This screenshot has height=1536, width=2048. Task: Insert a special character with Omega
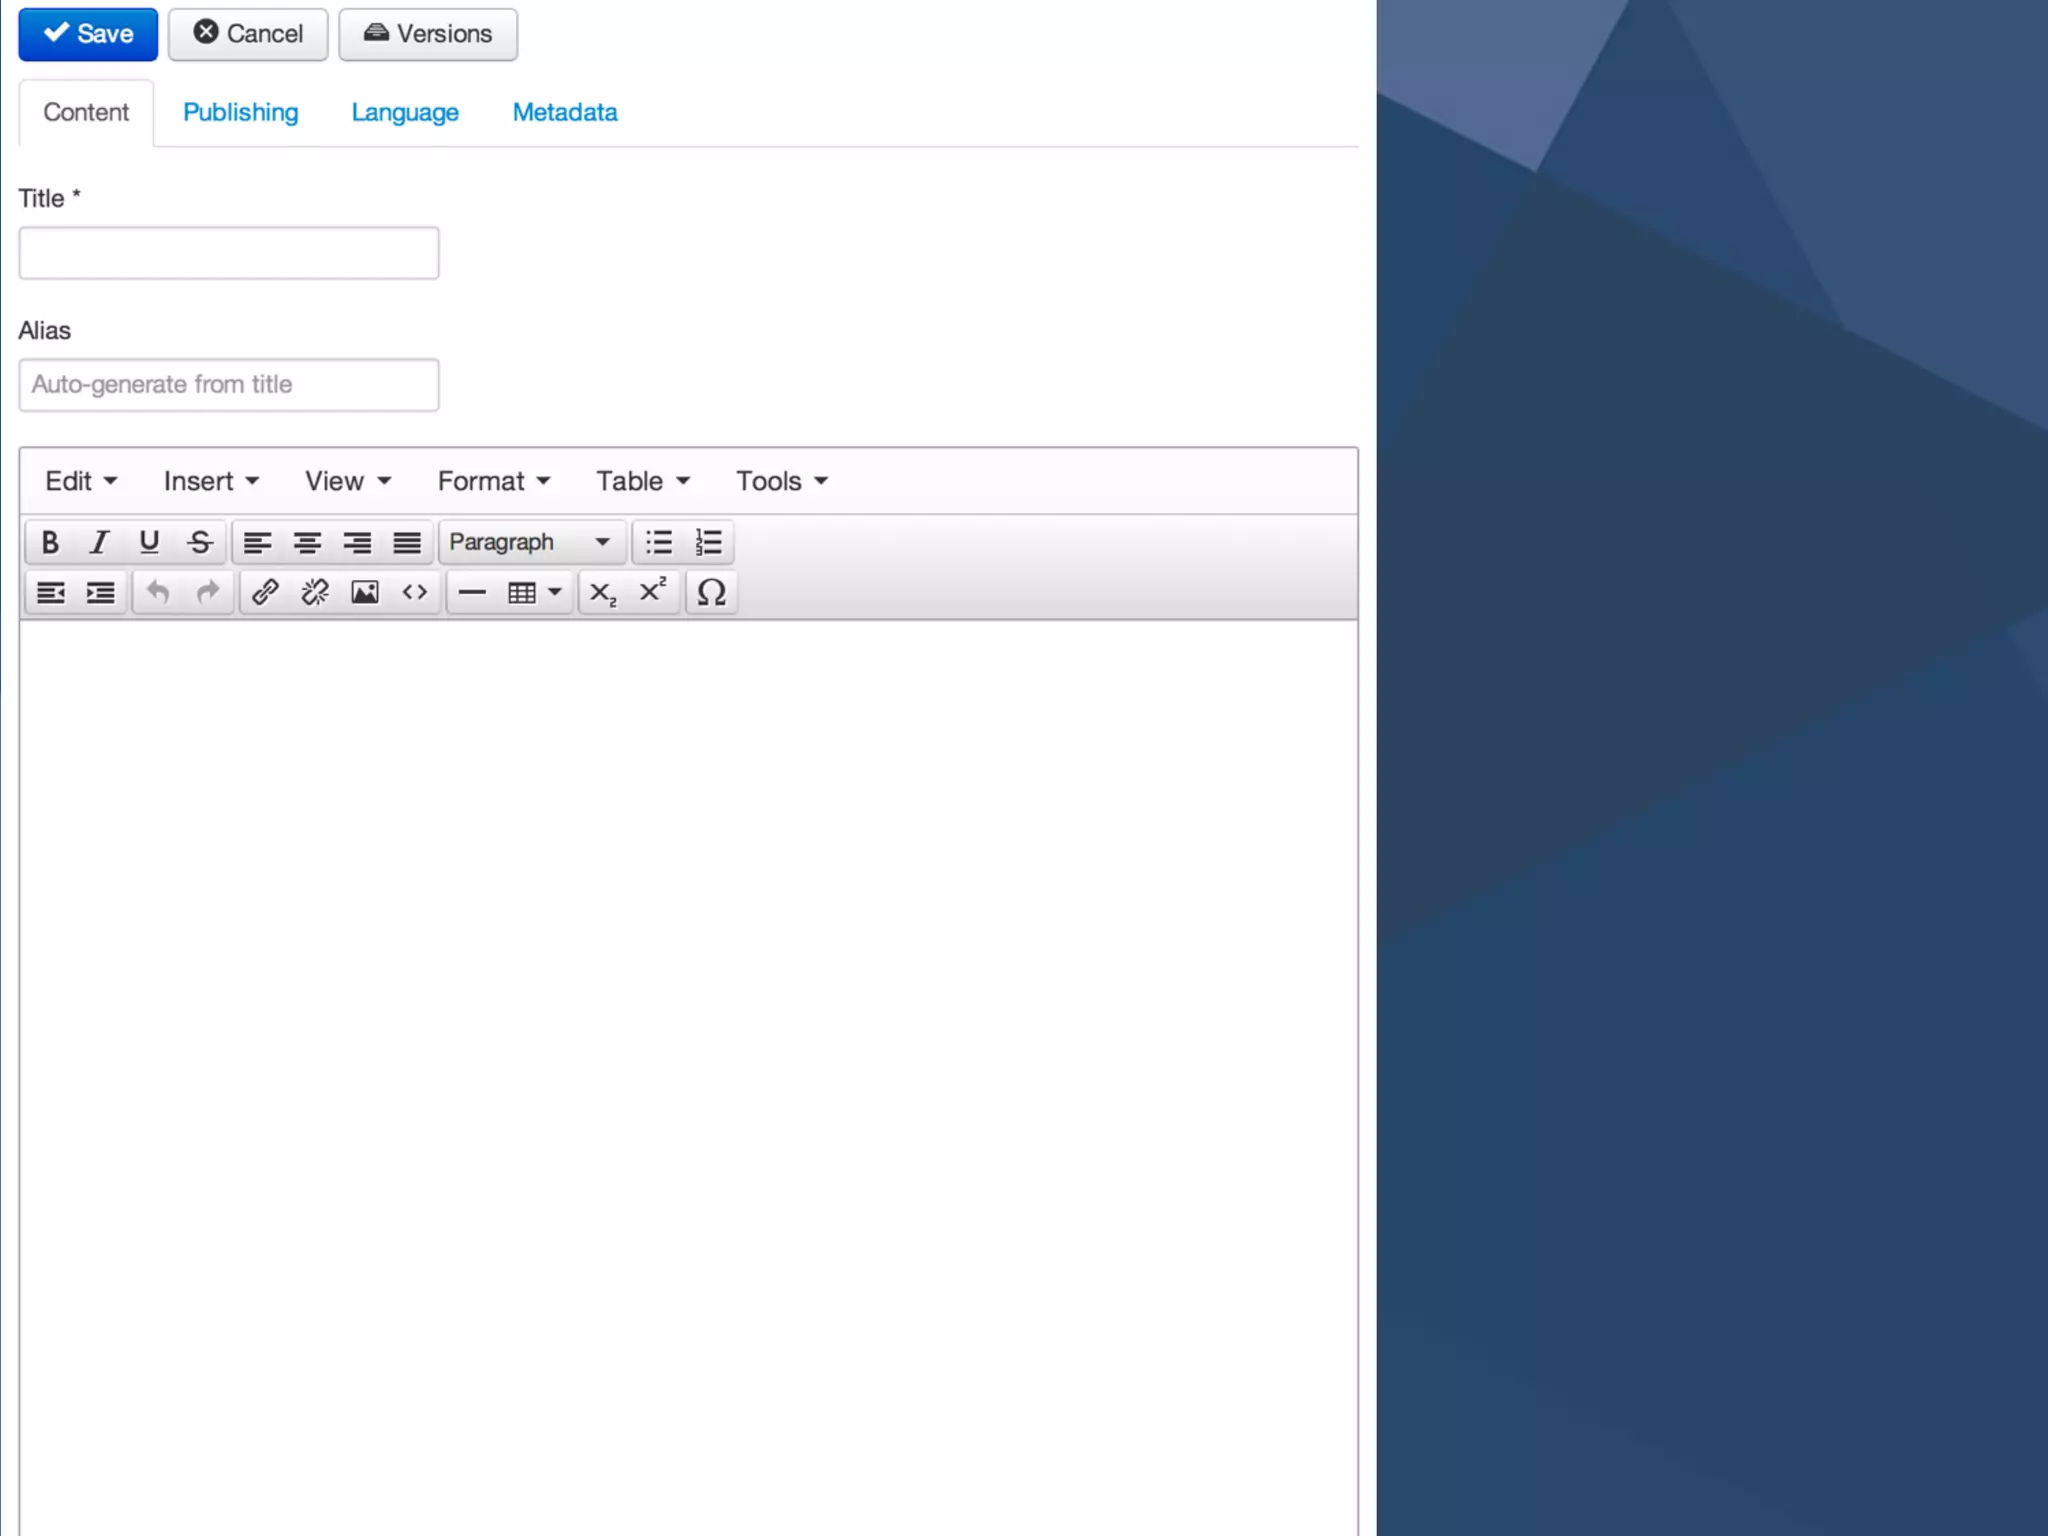711,592
